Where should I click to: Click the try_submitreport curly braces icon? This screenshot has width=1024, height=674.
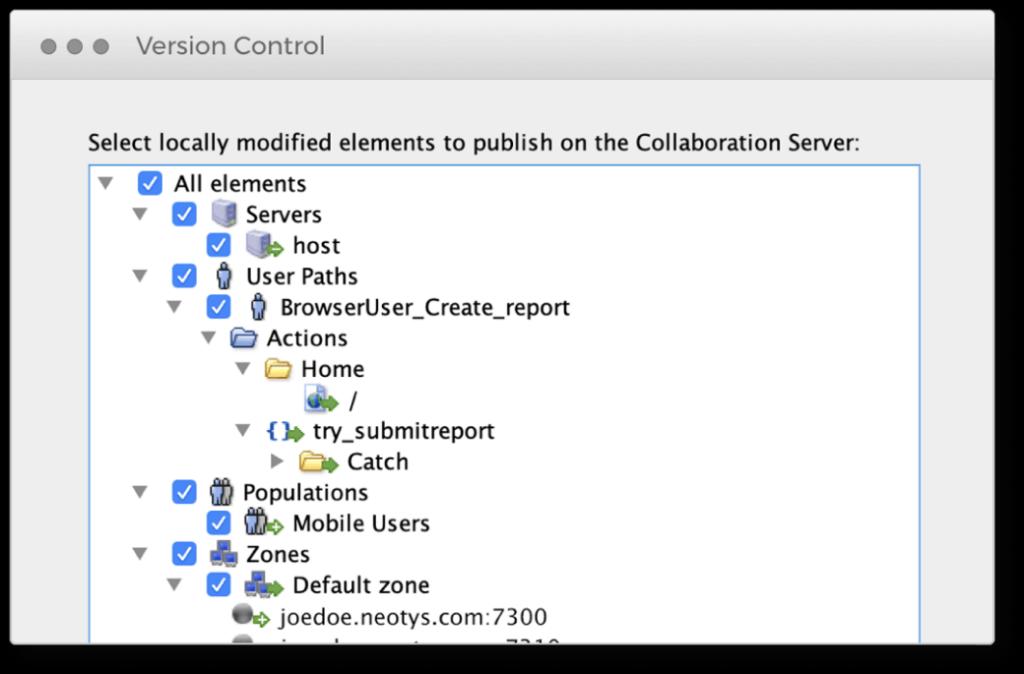(x=284, y=431)
